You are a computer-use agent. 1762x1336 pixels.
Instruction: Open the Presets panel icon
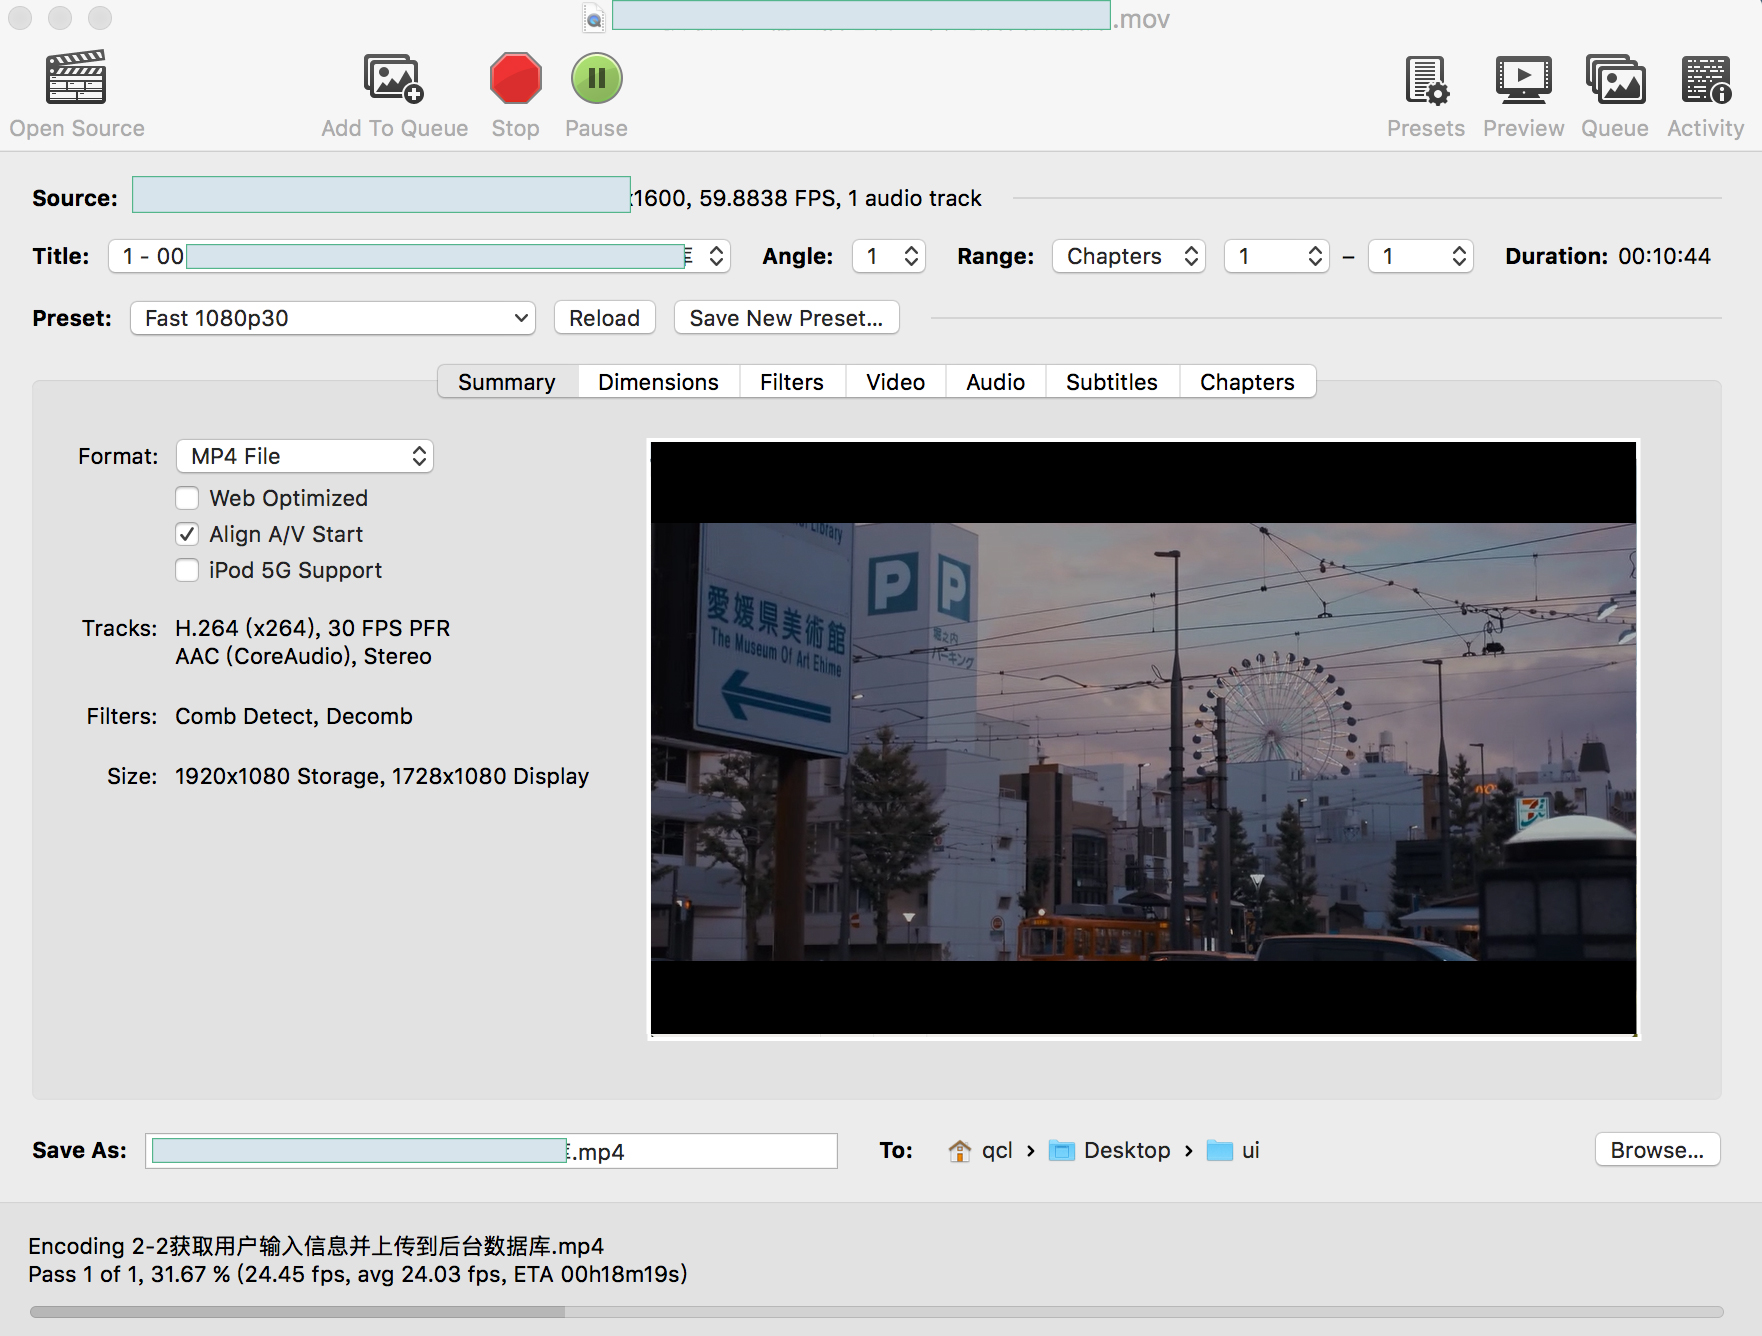click(x=1426, y=80)
